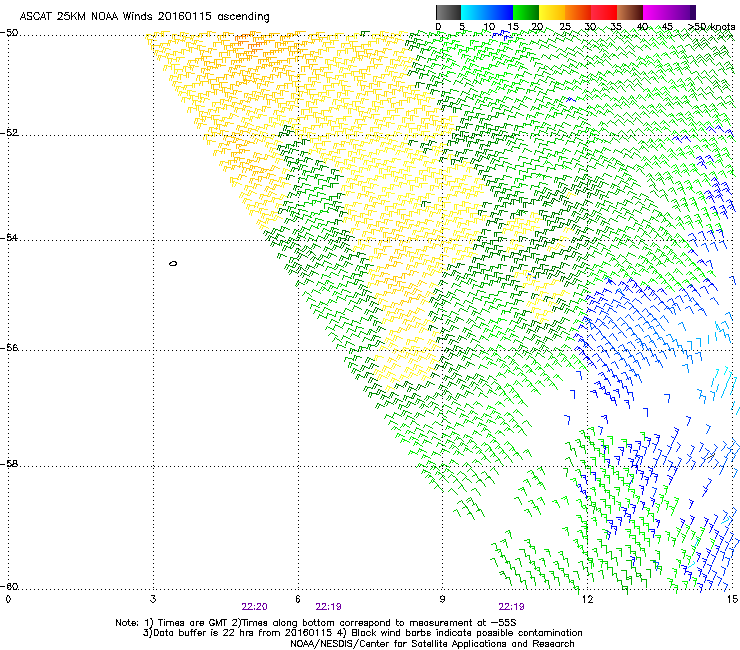Click the magenta-purple 40-50 knots scale segment
This screenshot has width=740, height=650.
(669, 12)
